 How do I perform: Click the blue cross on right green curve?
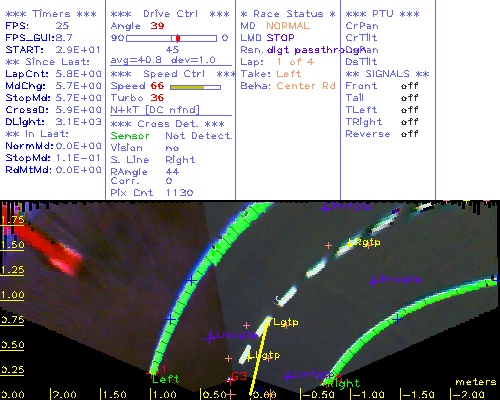(397, 319)
